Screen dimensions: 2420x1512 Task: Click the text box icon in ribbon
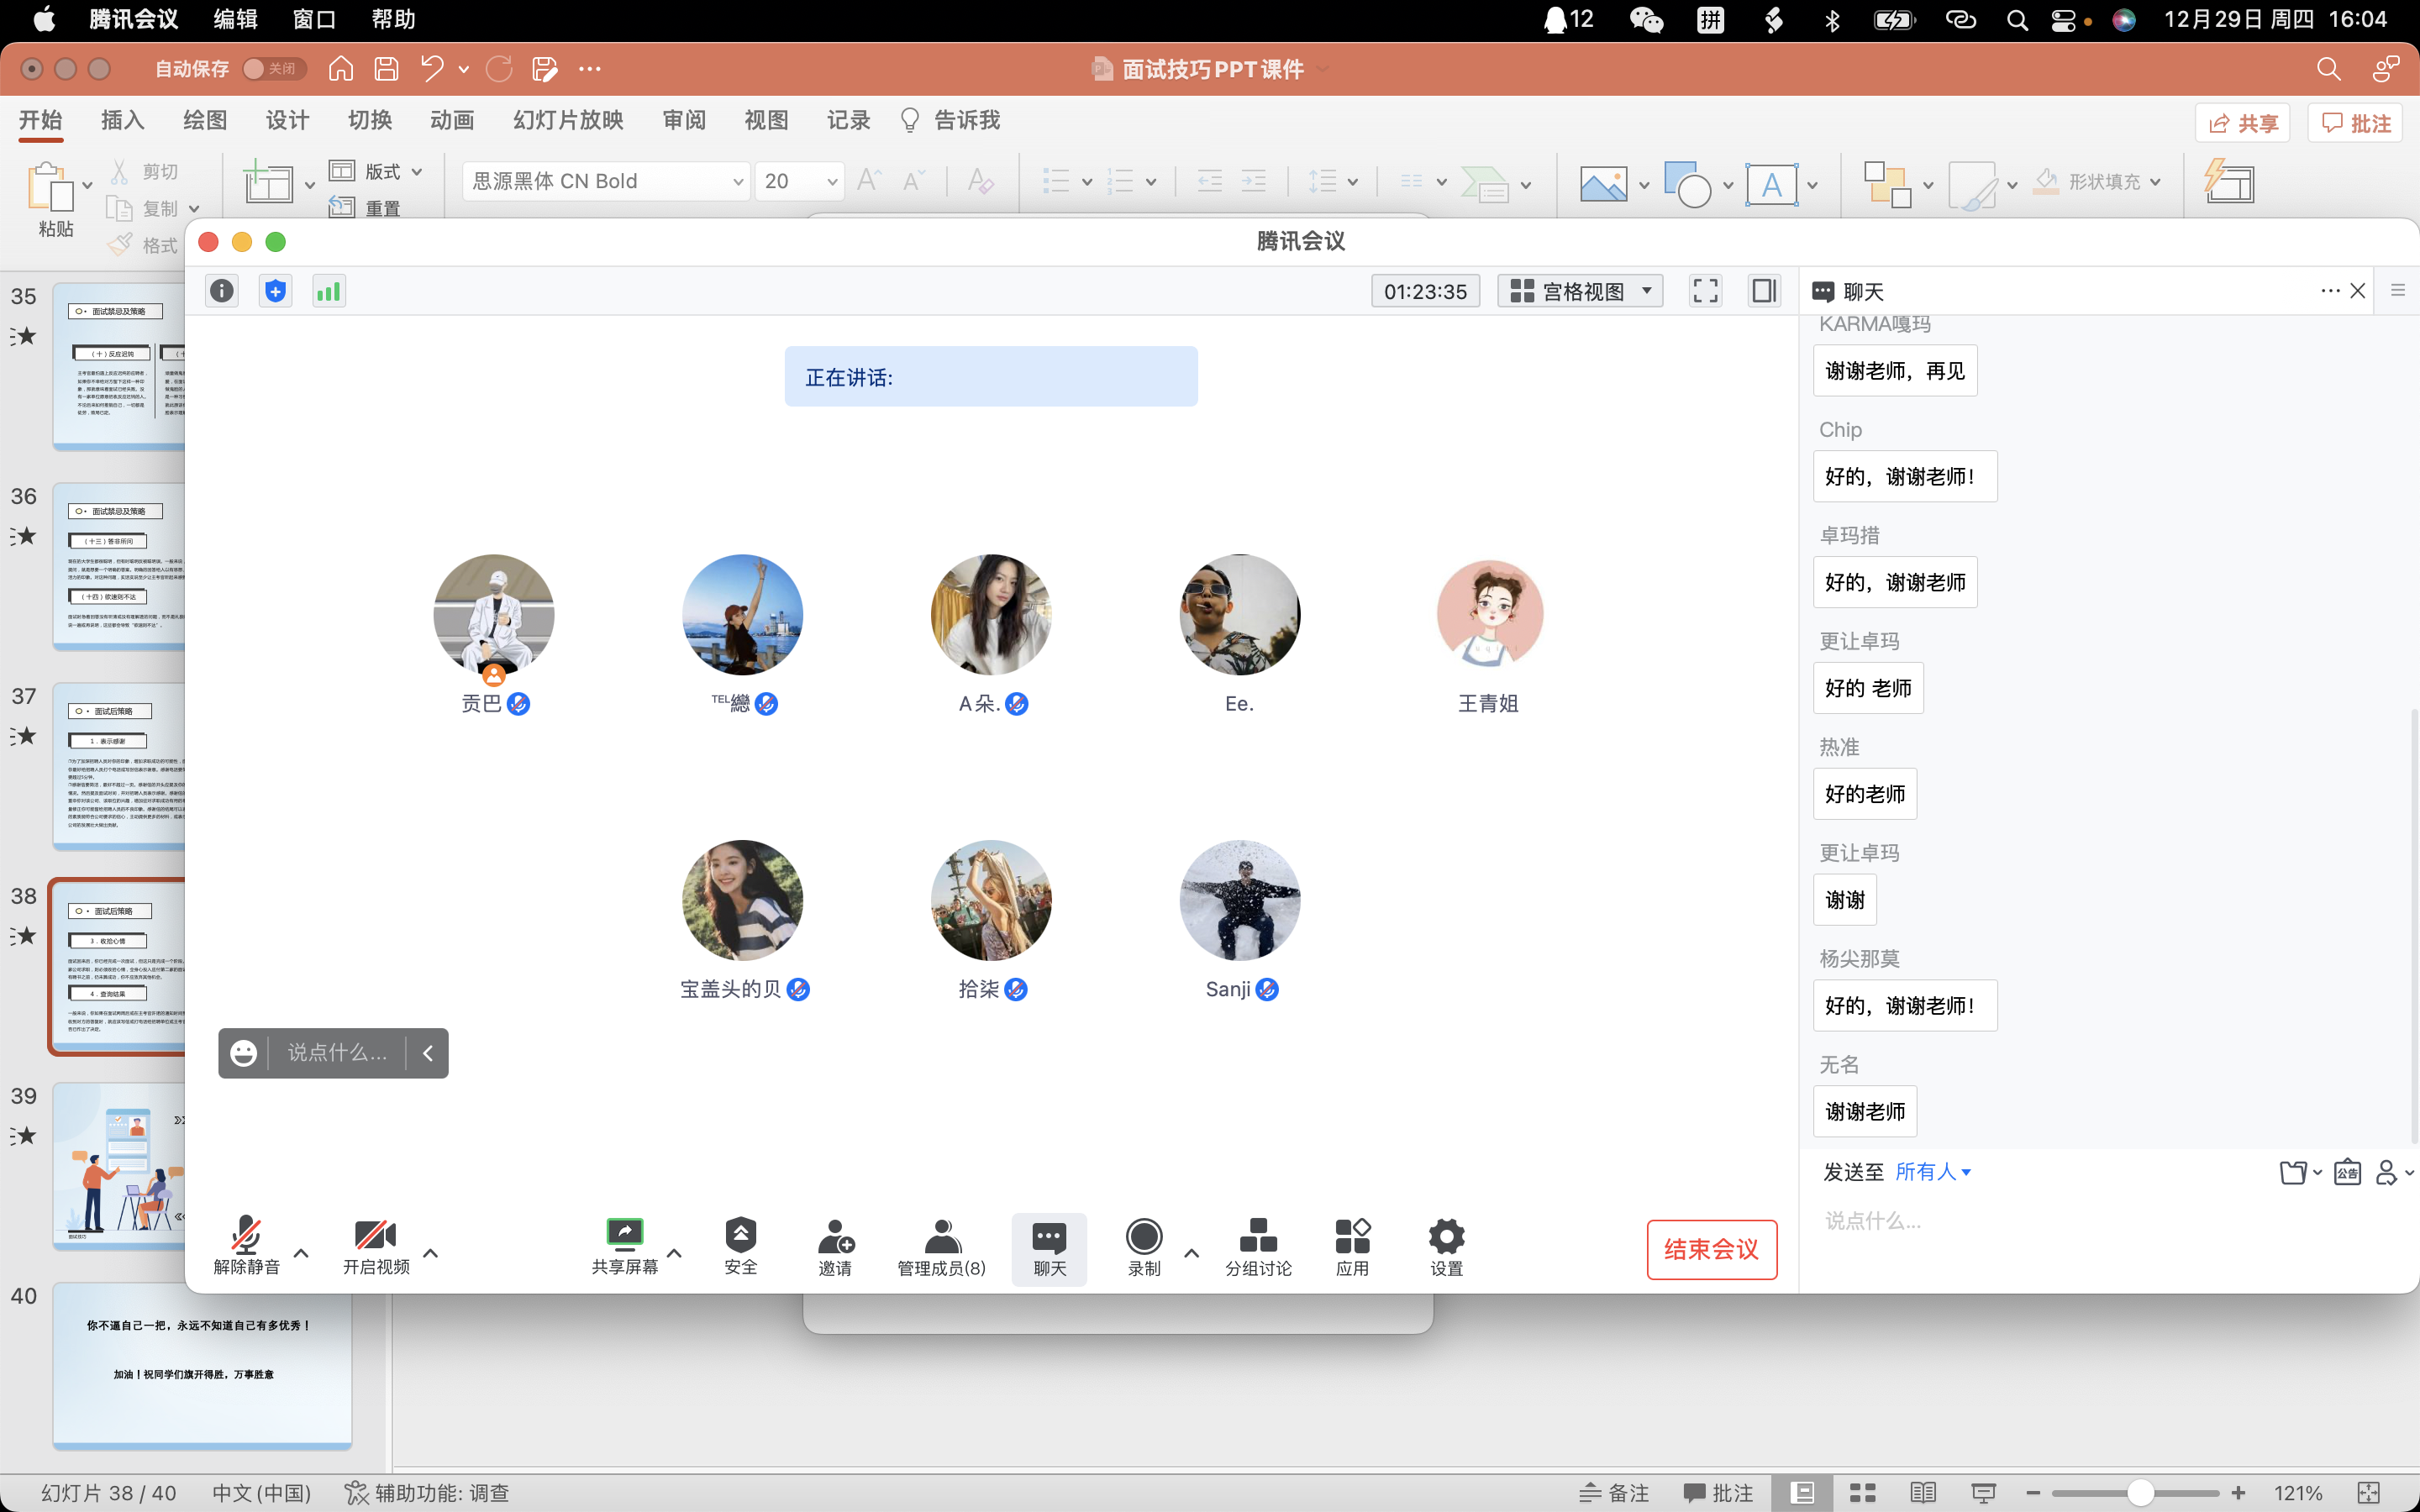(1771, 184)
